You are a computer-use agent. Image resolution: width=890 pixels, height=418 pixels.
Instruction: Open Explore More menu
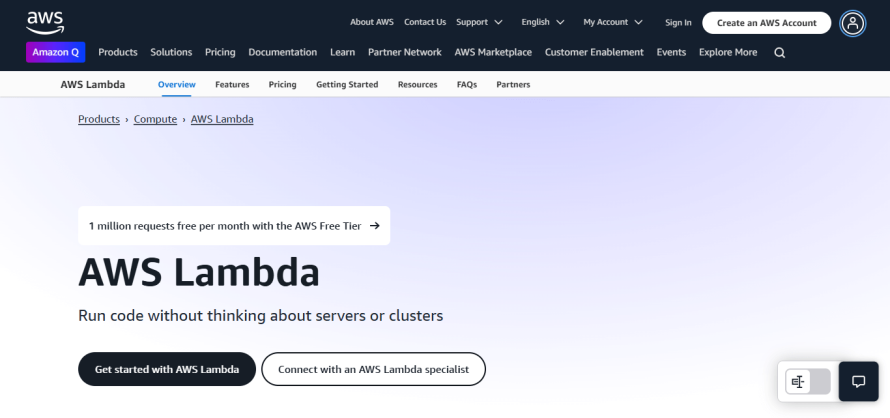[728, 52]
